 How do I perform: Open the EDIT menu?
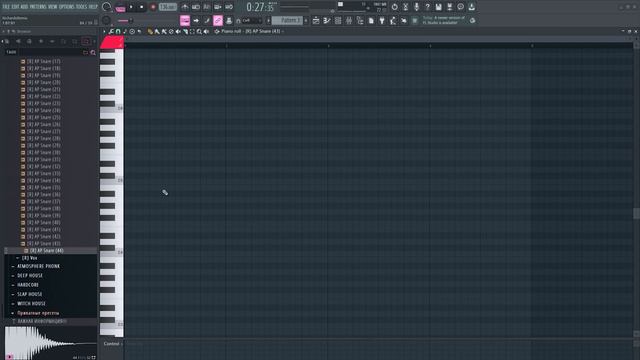(15, 7)
